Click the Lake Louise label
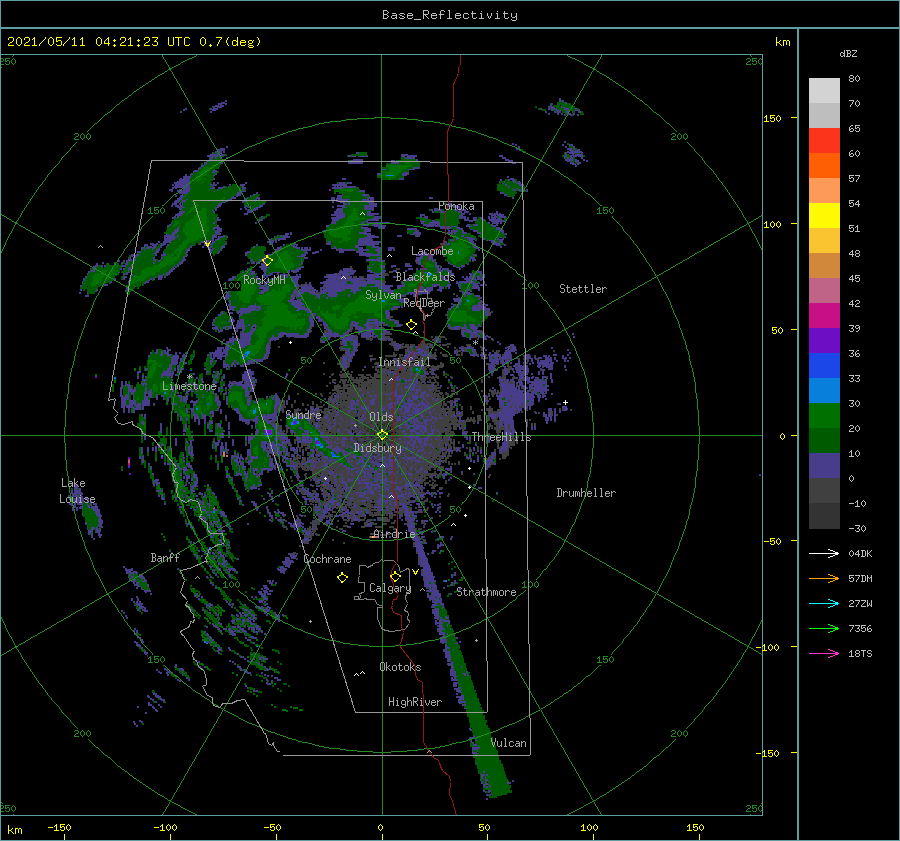The image size is (900, 841). [x=77, y=491]
